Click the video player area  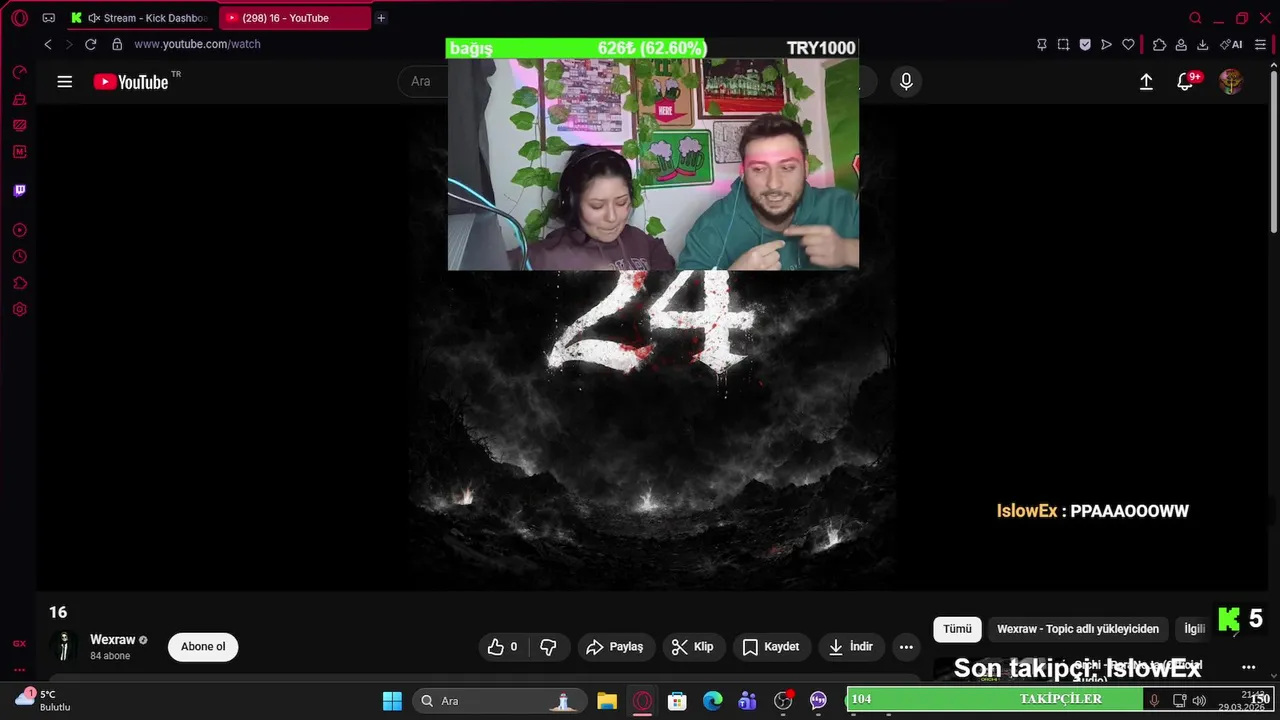652,346
